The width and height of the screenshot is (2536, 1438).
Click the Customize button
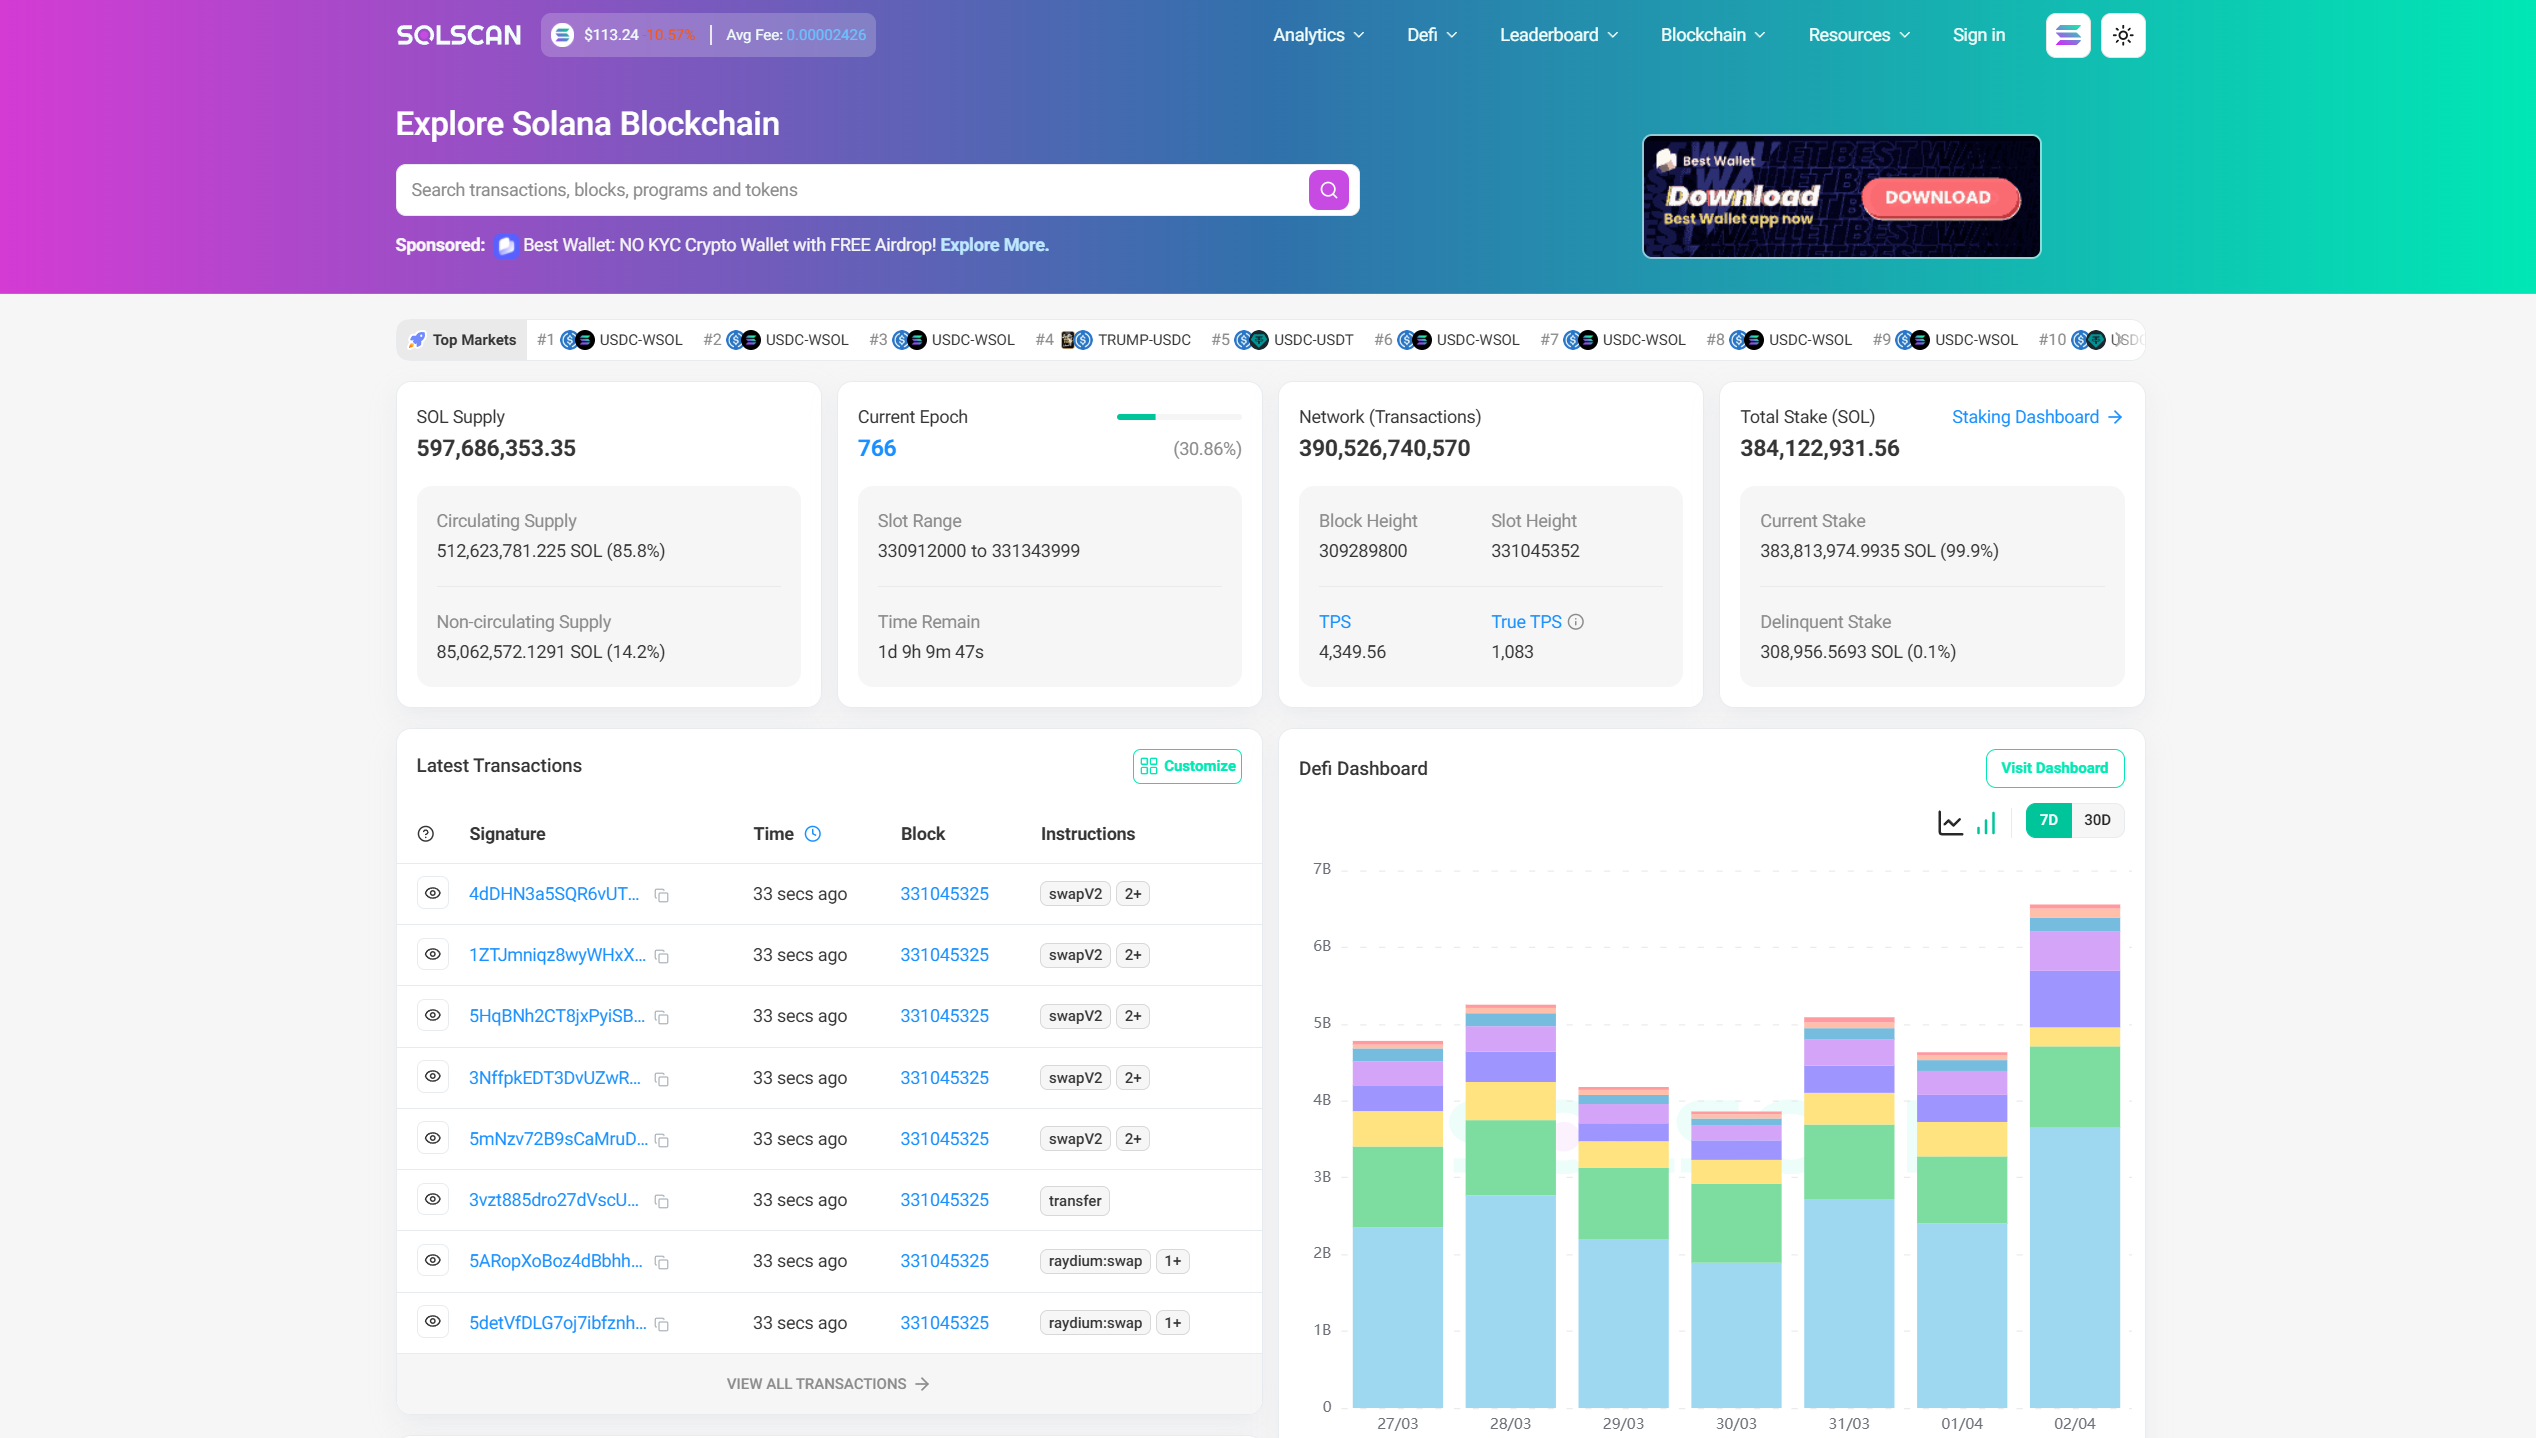(1187, 766)
